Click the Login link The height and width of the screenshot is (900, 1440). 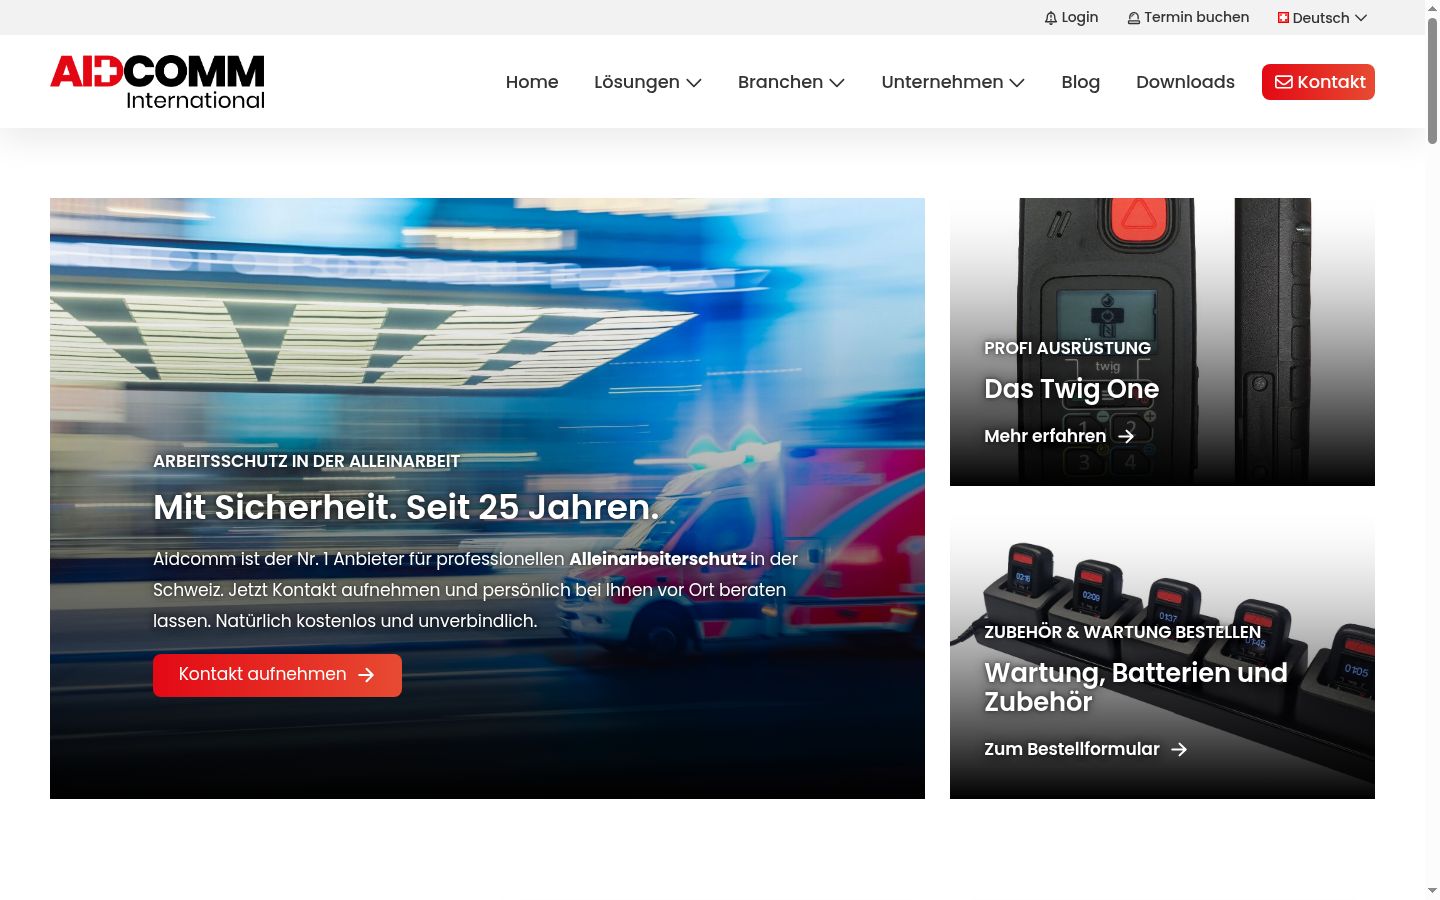point(1071,18)
